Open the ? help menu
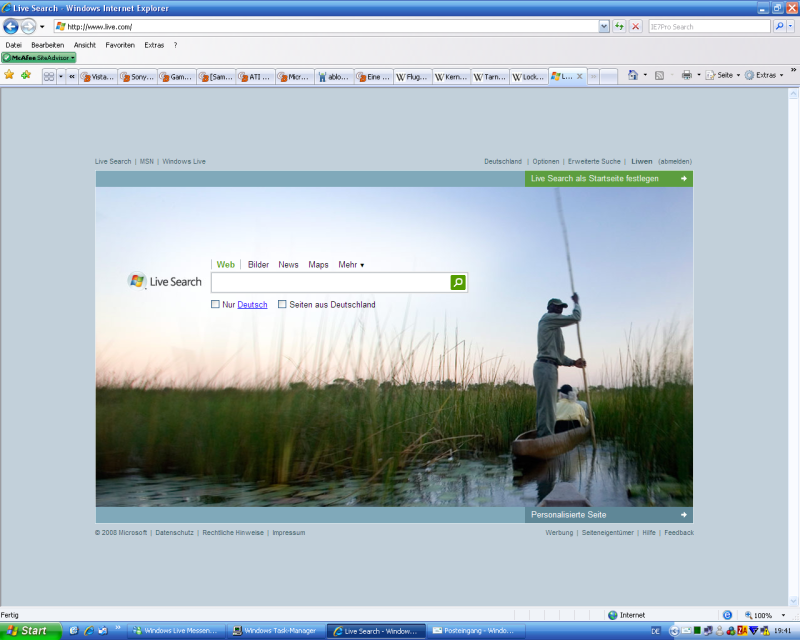 [x=176, y=45]
